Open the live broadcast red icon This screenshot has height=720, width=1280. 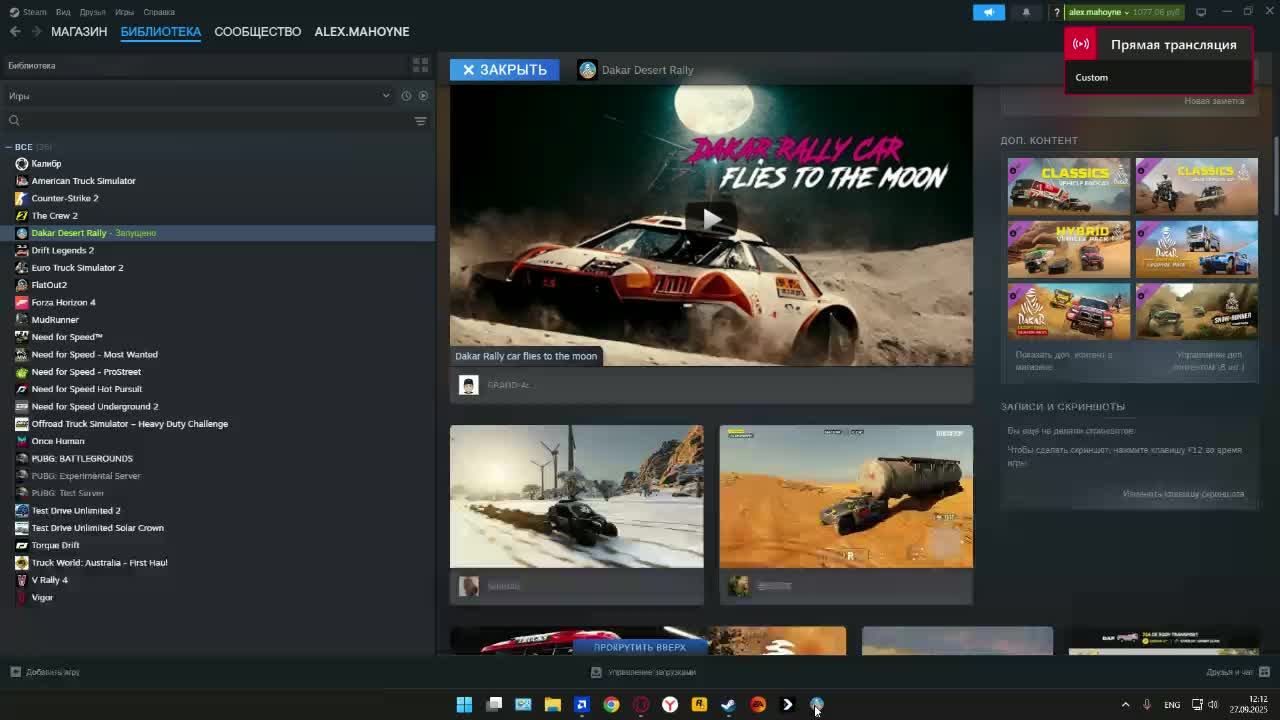(x=1081, y=44)
